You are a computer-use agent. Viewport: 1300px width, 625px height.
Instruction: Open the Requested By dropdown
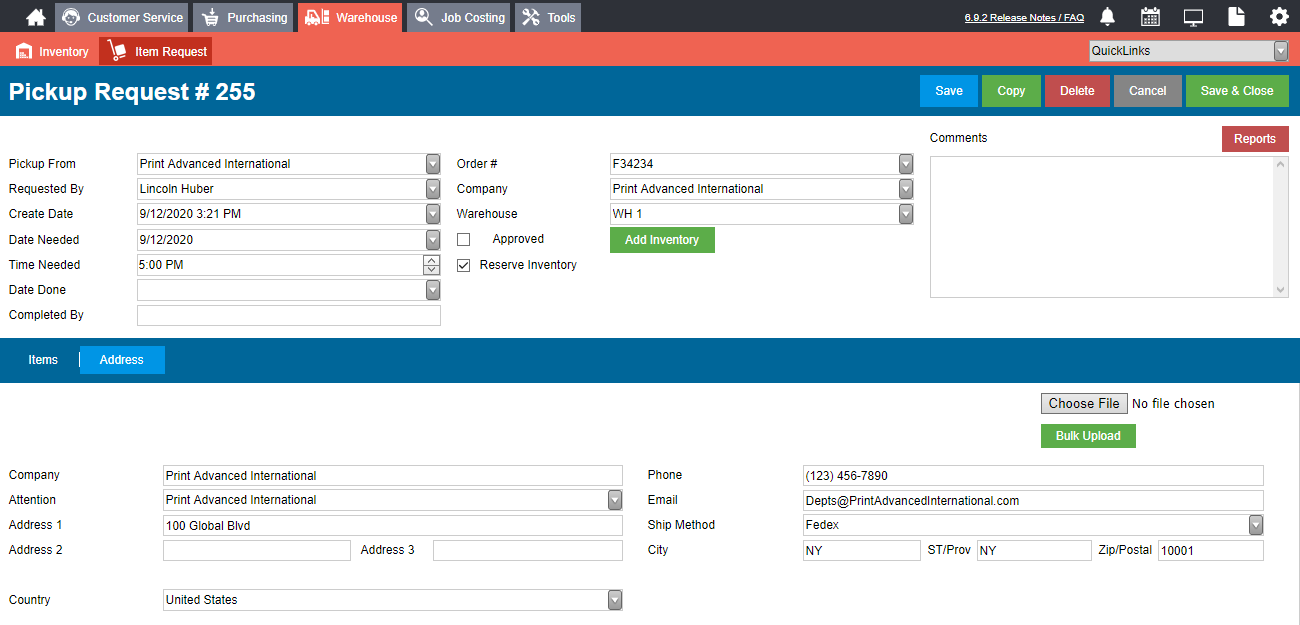[433, 189]
